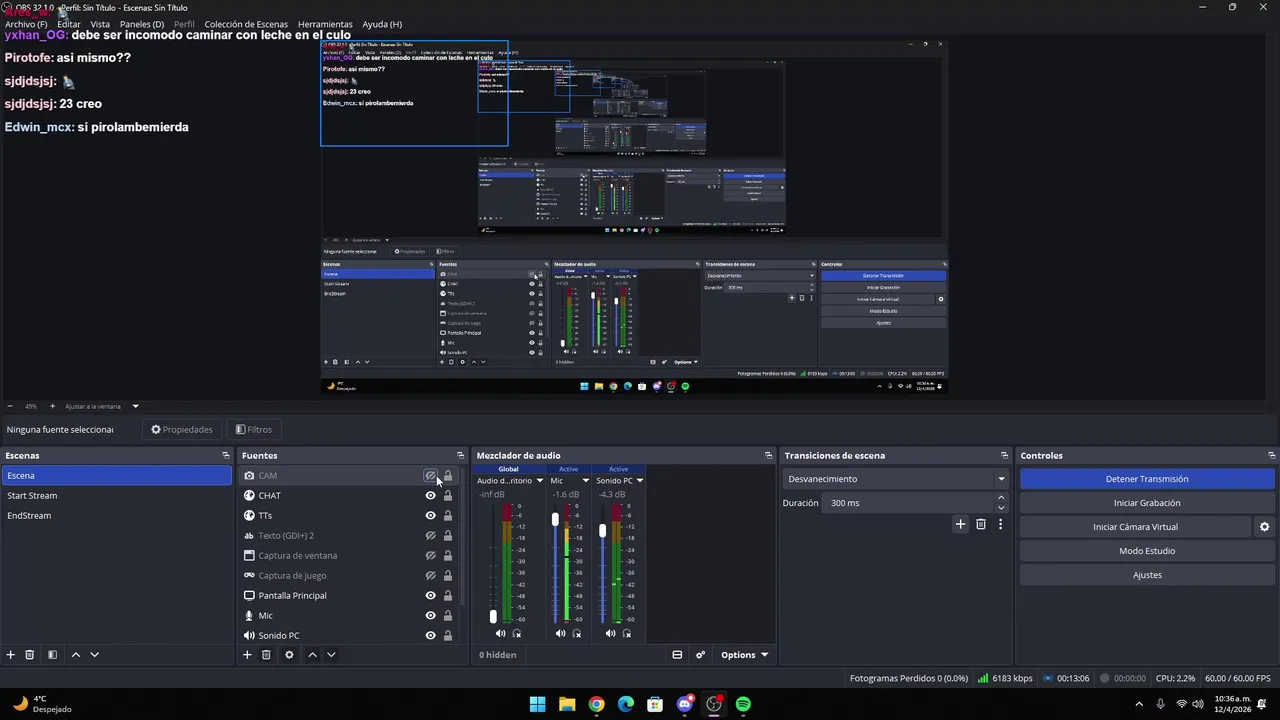Image resolution: width=1280 pixels, height=720 pixels.
Task: Zoom in preview with plus icon
Action: [52, 406]
